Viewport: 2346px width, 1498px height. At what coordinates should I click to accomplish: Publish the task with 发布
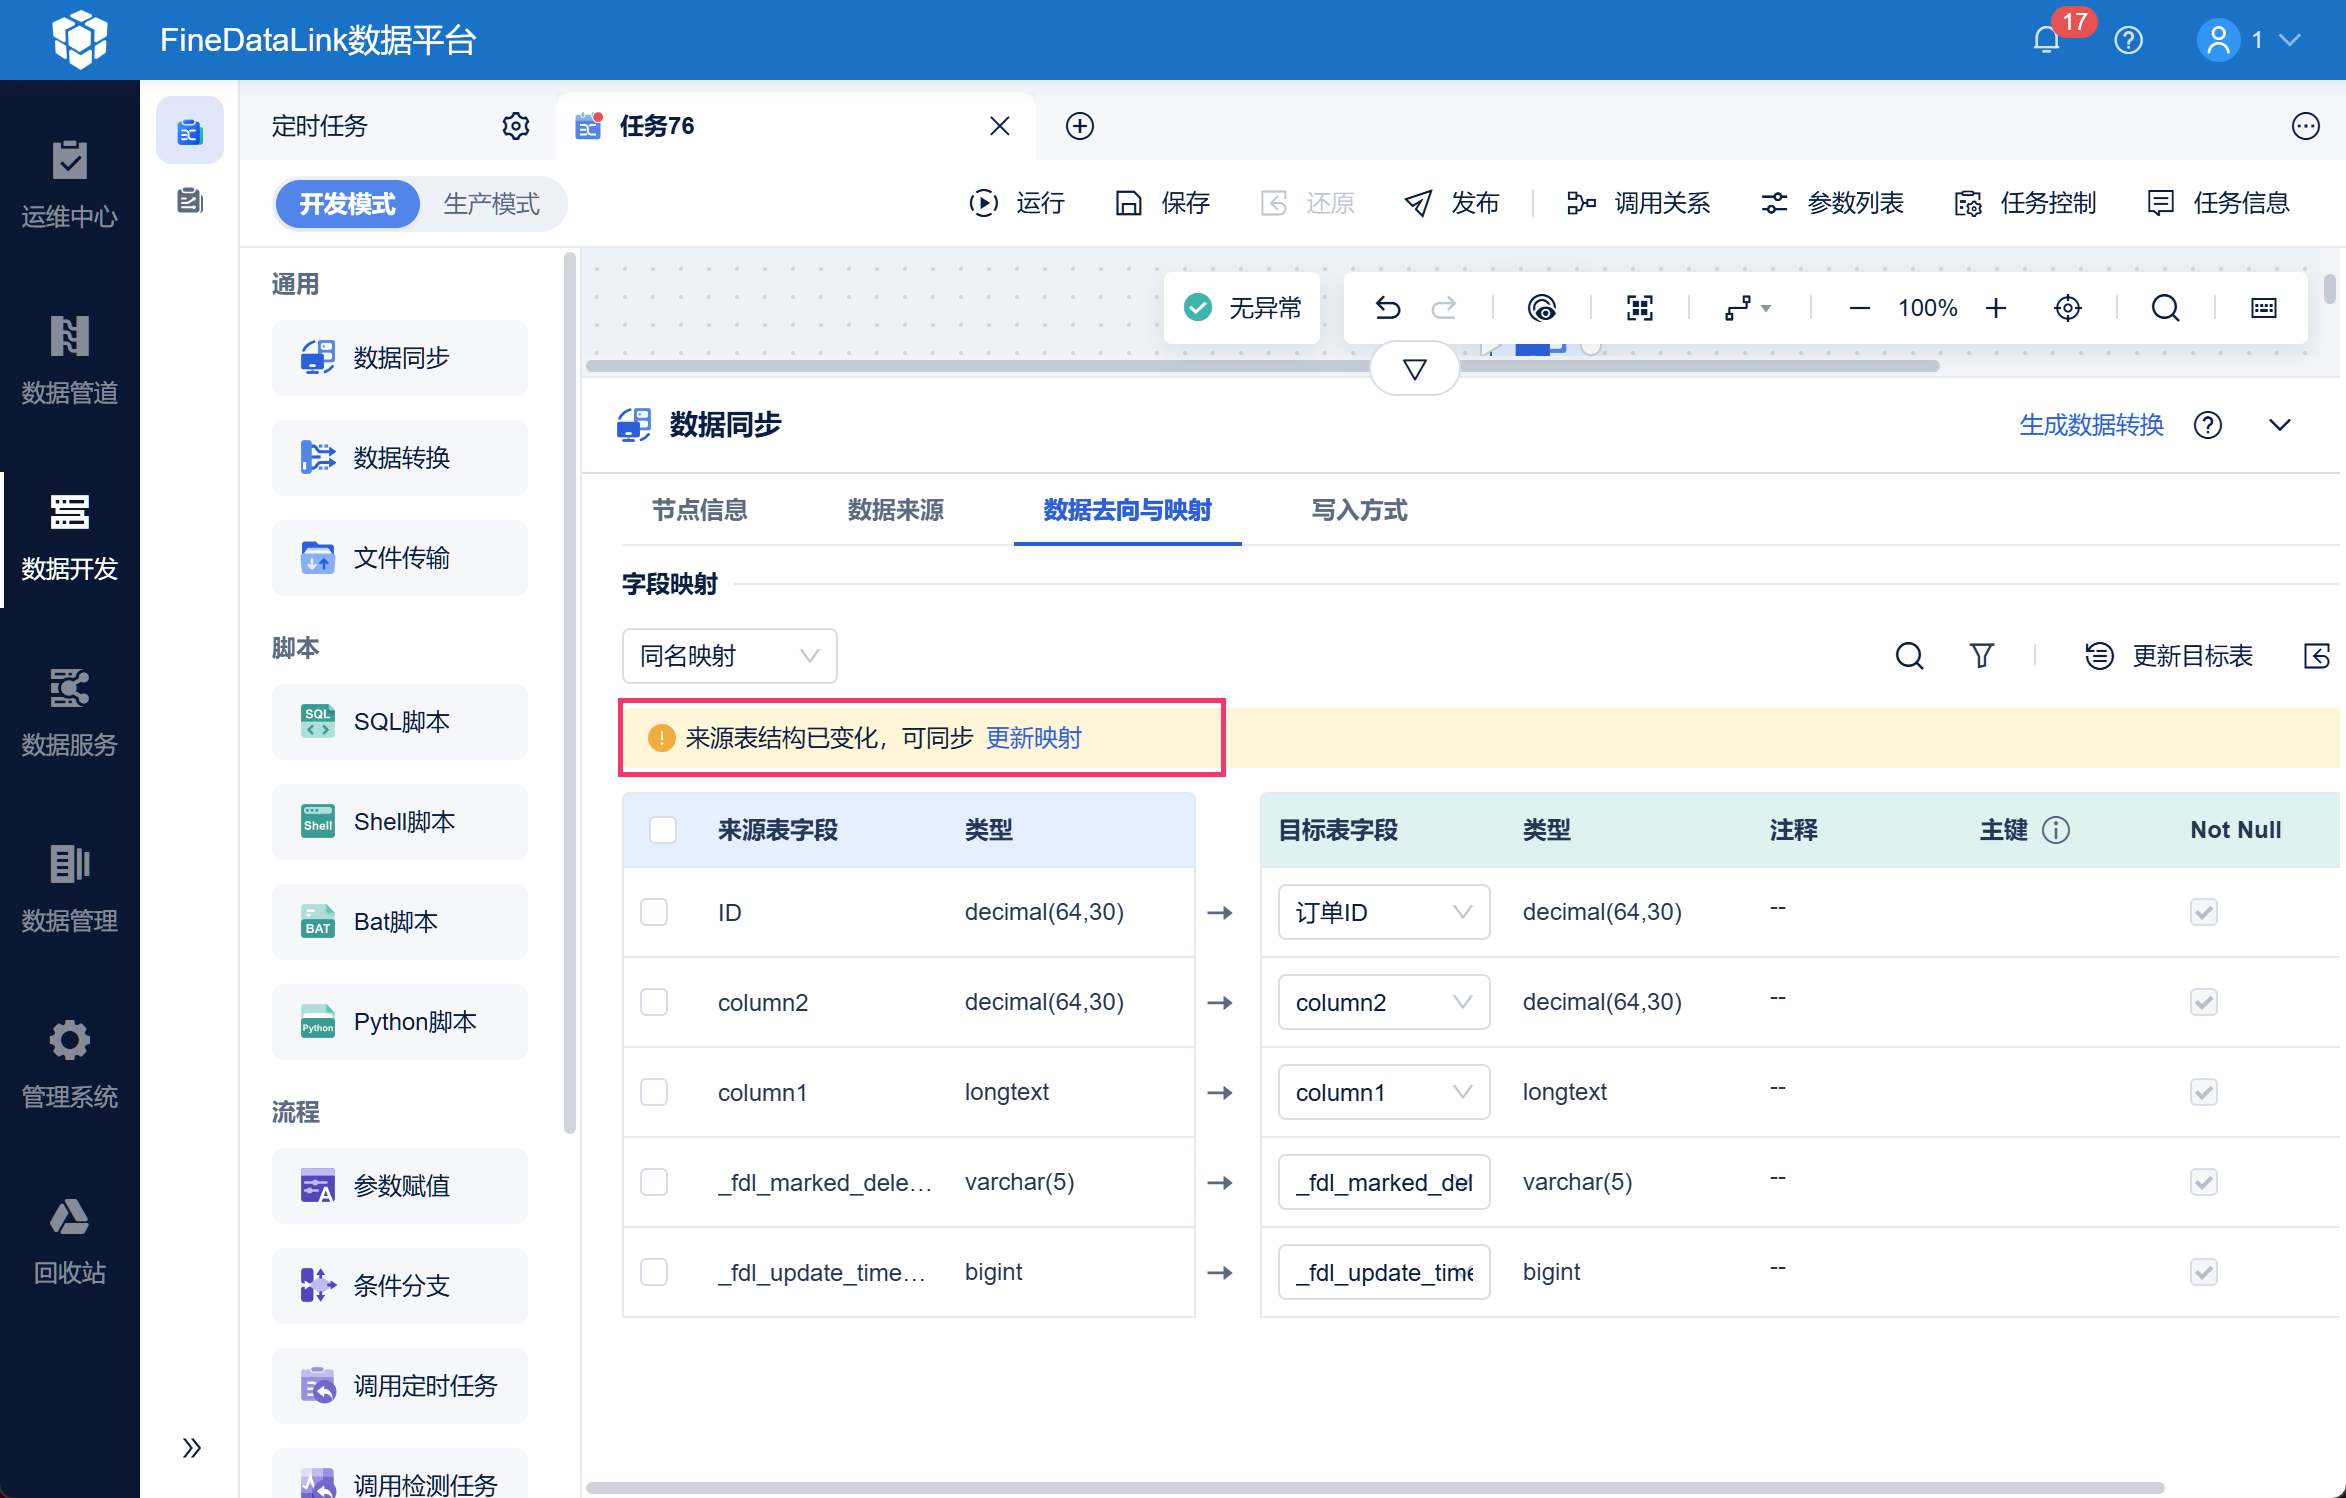(1452, 203)
